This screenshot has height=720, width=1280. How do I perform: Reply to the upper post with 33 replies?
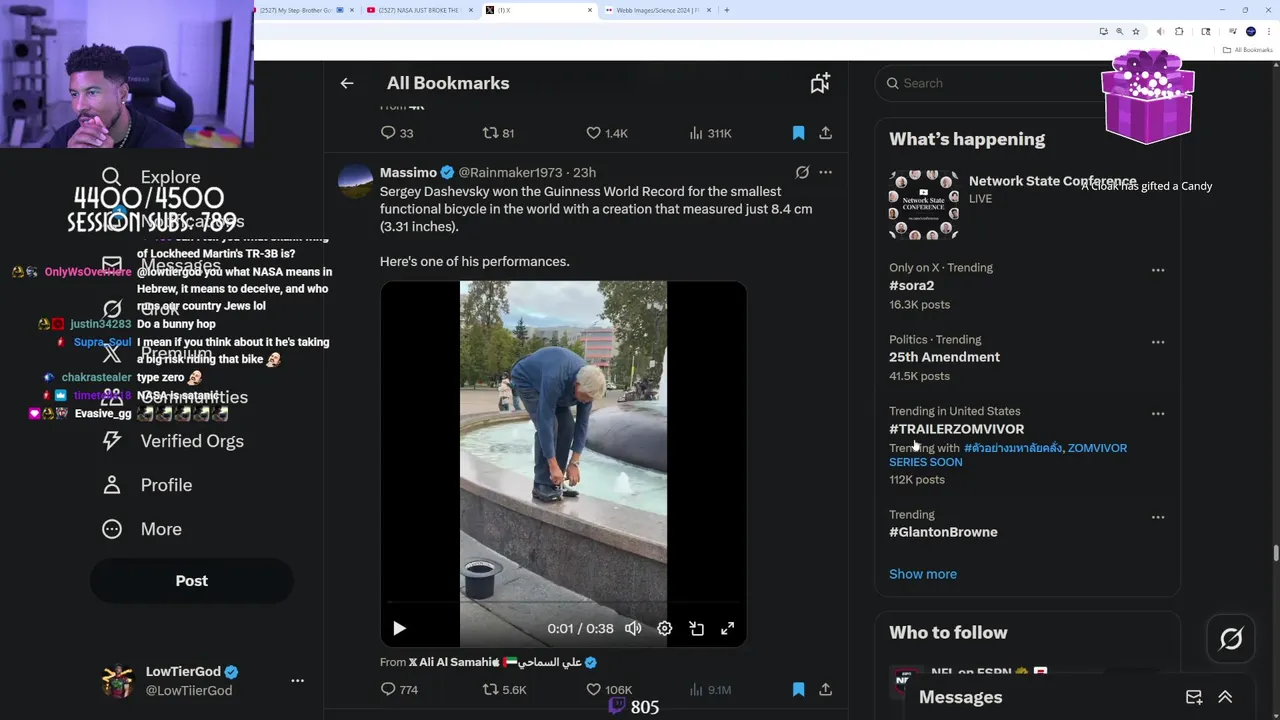point(397,133)
